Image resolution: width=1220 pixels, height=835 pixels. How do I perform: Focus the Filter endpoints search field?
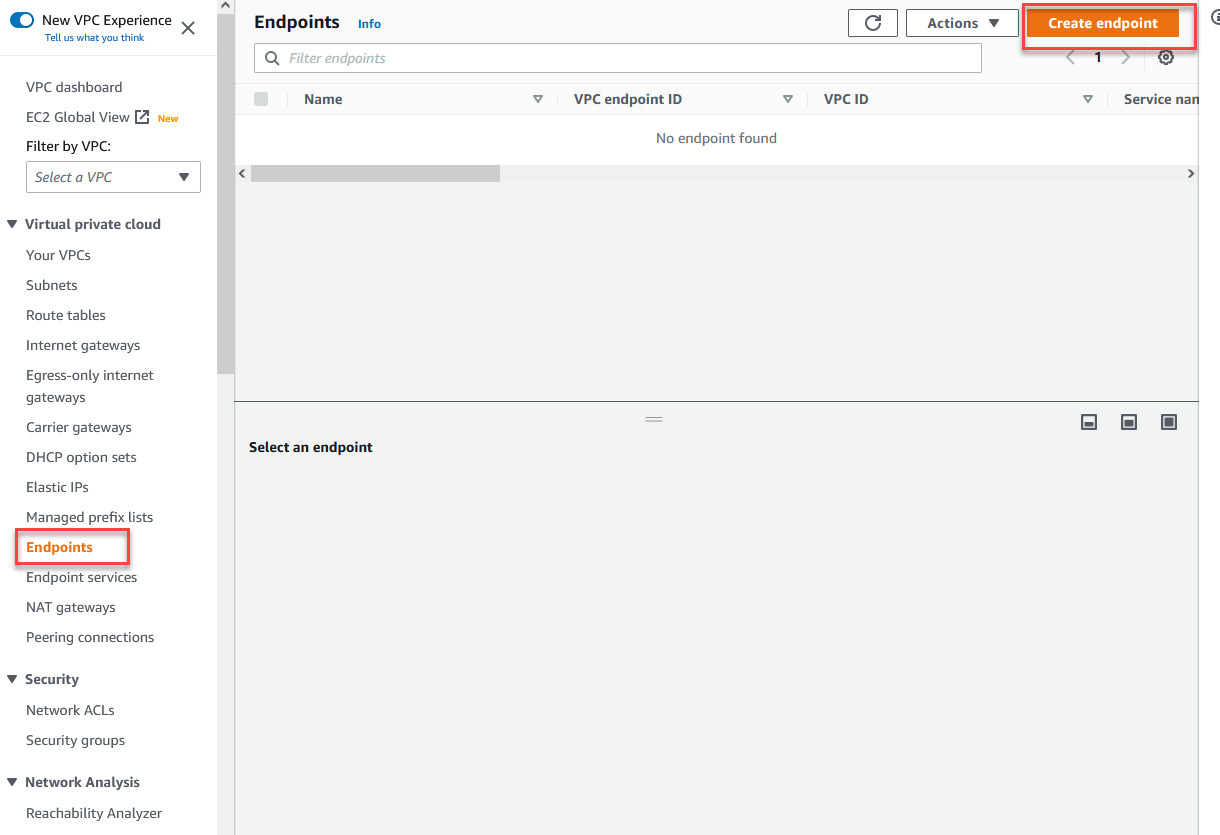[x=618, y=58]
